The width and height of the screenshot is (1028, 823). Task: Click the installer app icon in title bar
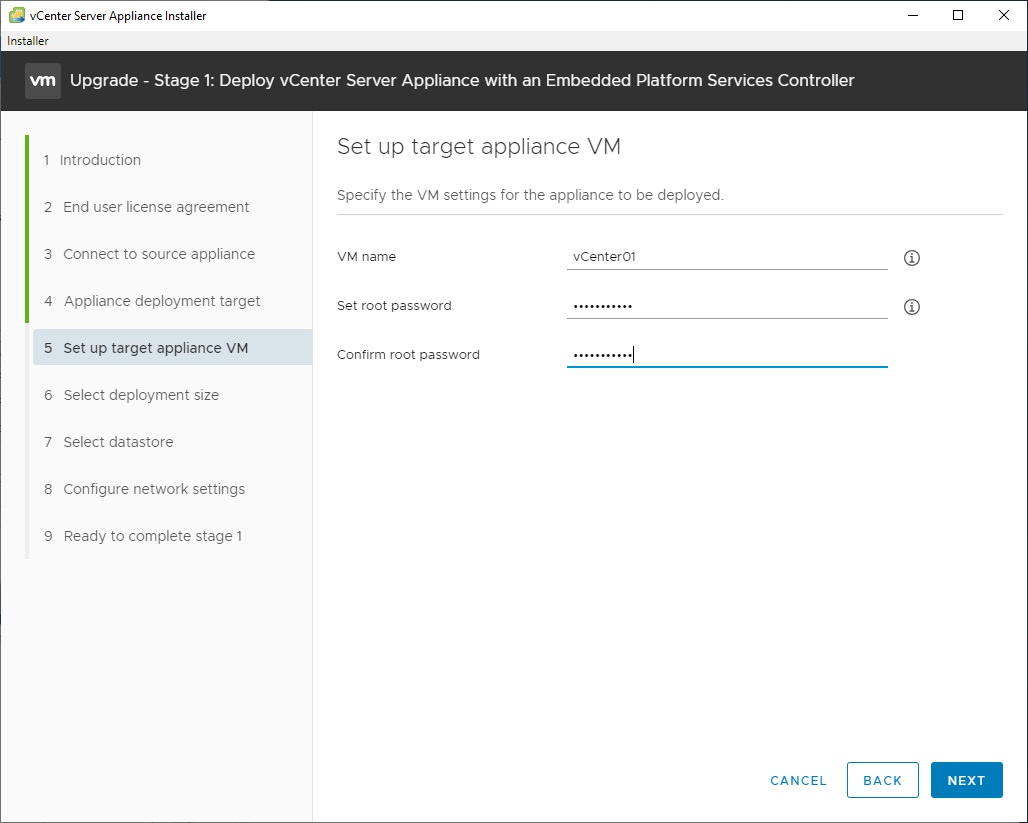[x=16, y=15]
